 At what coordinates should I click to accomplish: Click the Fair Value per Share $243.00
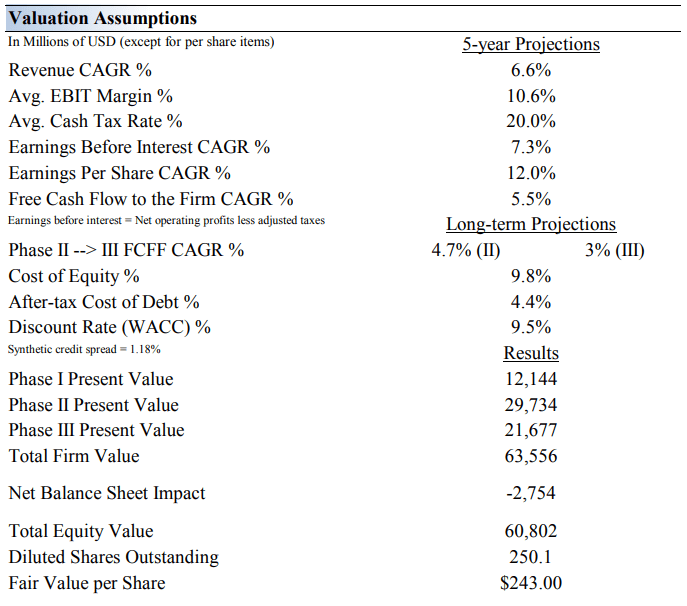(530, 583)
